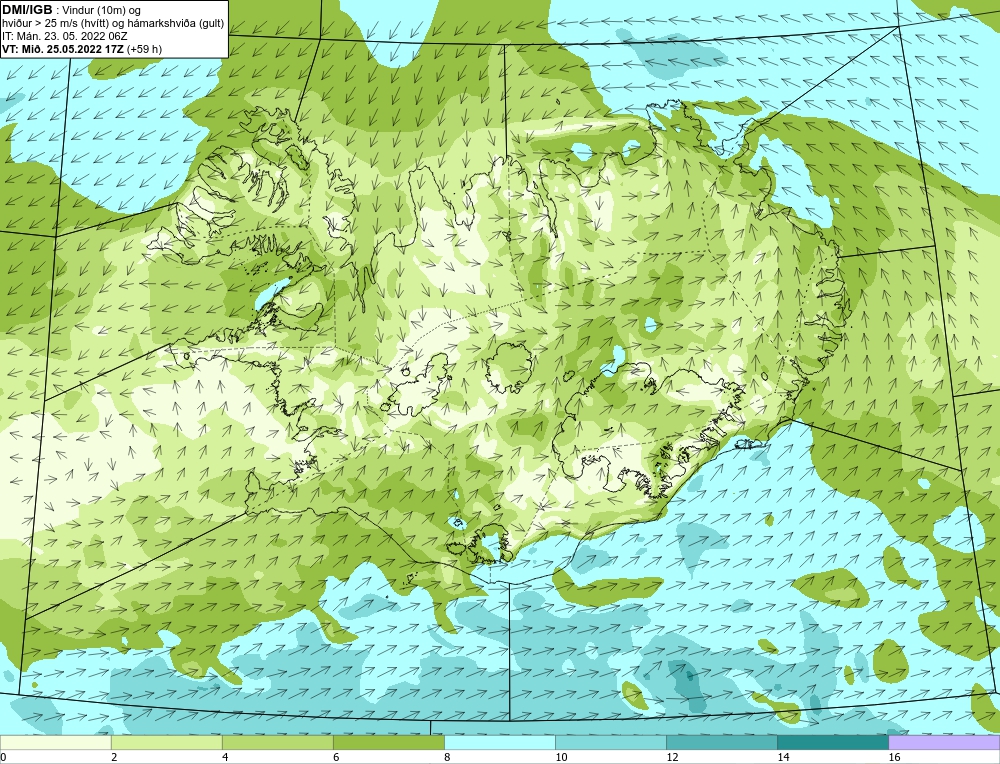Click the 2–4 m/s light green swatch
The height and width of the screenshot is (764, 1000).
(x=166, y=742)
